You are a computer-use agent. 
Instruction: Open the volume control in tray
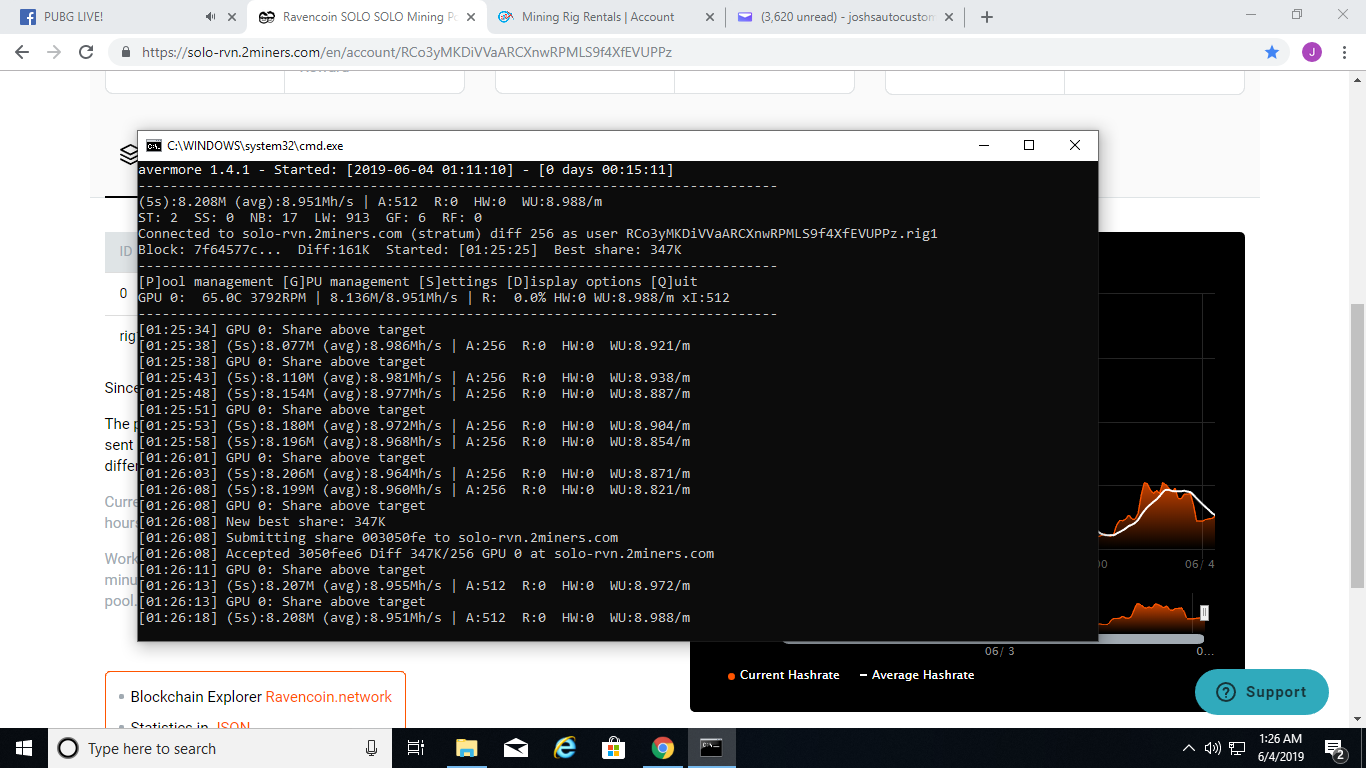click(x=1213, y=748)
